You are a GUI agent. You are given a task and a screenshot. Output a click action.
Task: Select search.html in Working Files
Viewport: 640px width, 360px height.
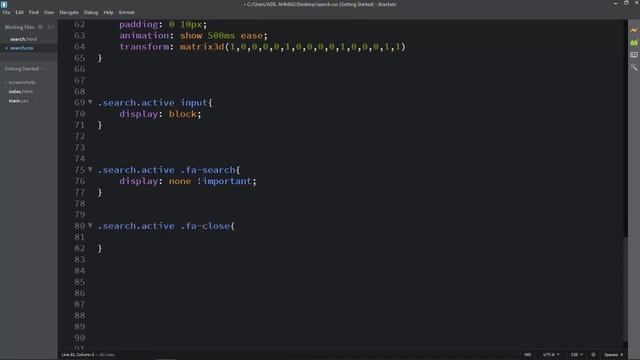tap(23, 39)
